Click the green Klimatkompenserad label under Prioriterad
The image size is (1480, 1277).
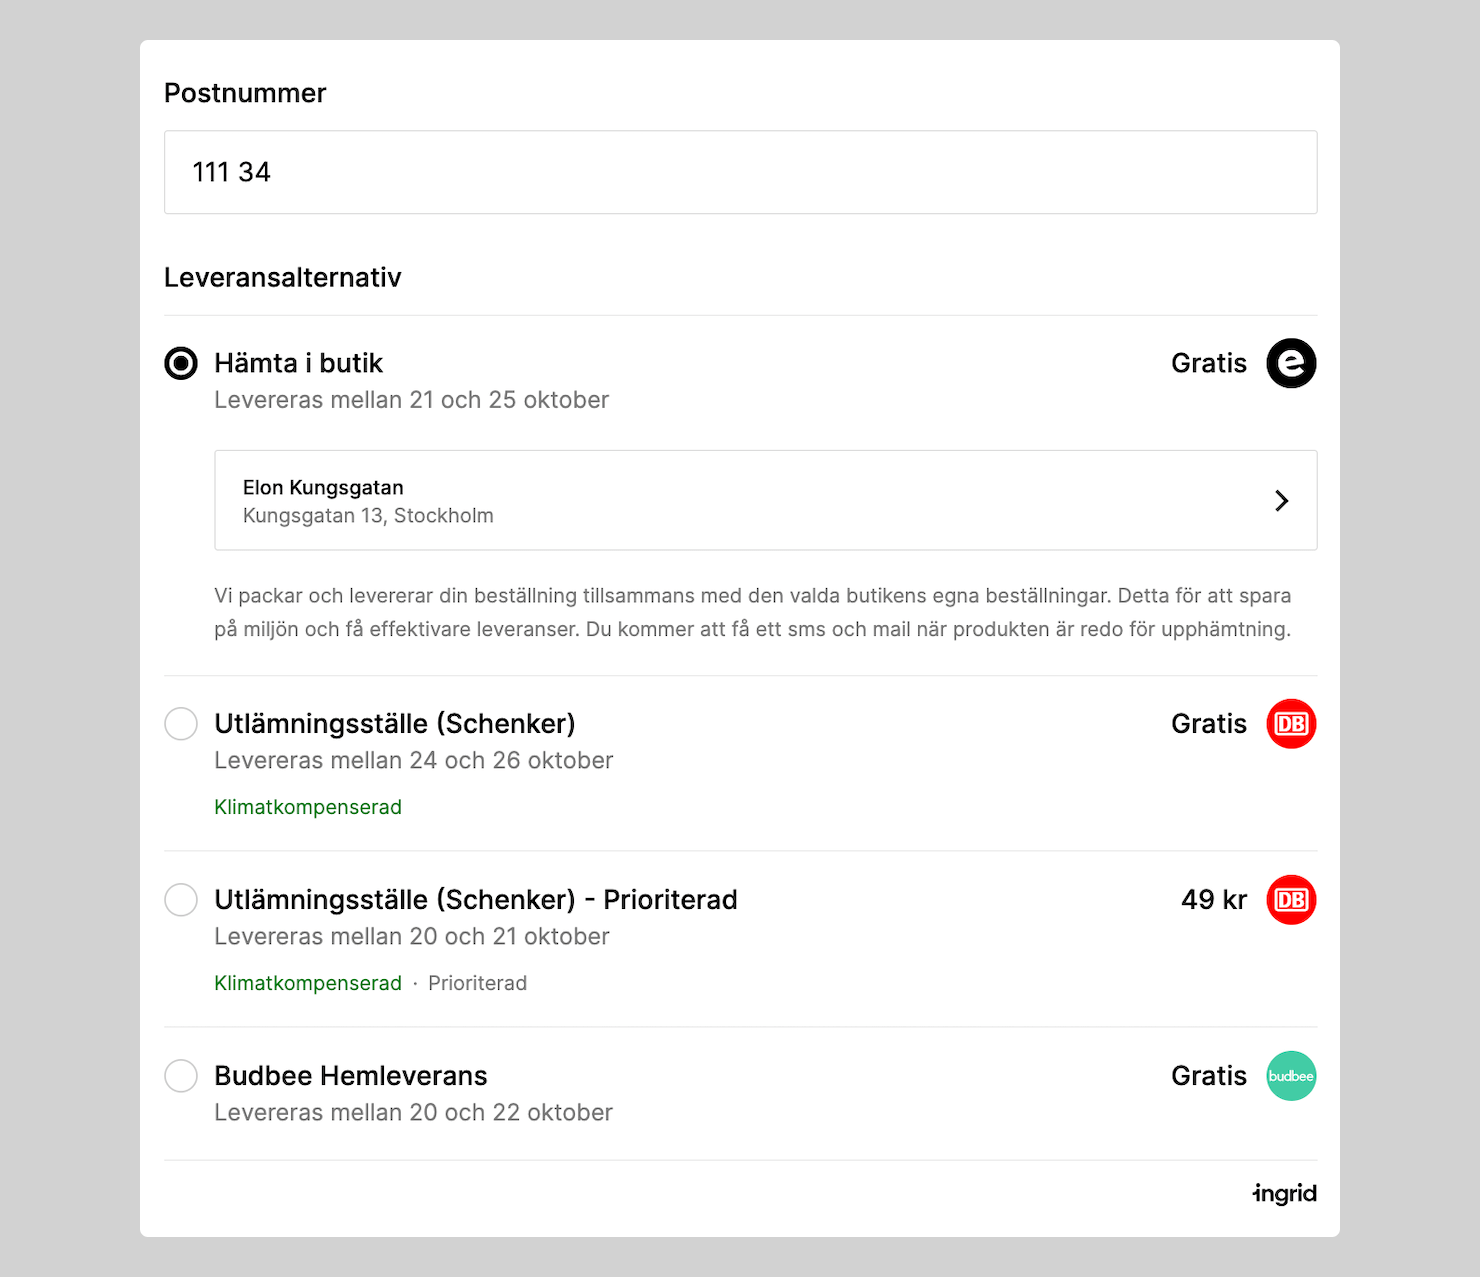pos(308,983)
